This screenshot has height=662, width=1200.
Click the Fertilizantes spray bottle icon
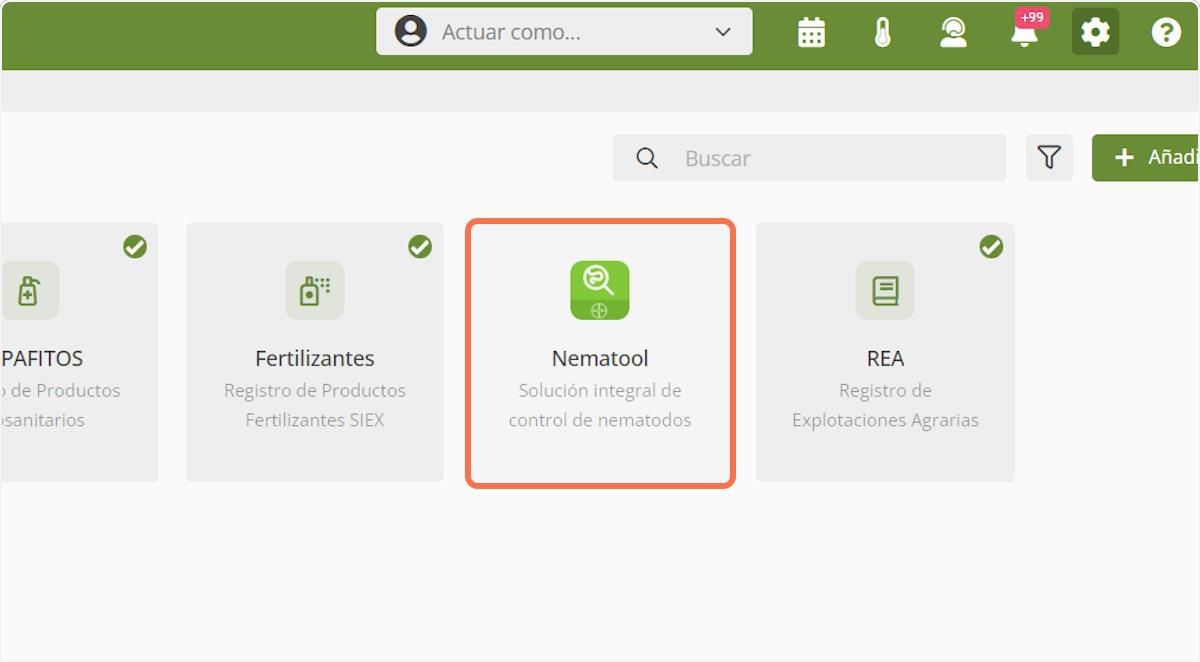[x=315, y=290]
